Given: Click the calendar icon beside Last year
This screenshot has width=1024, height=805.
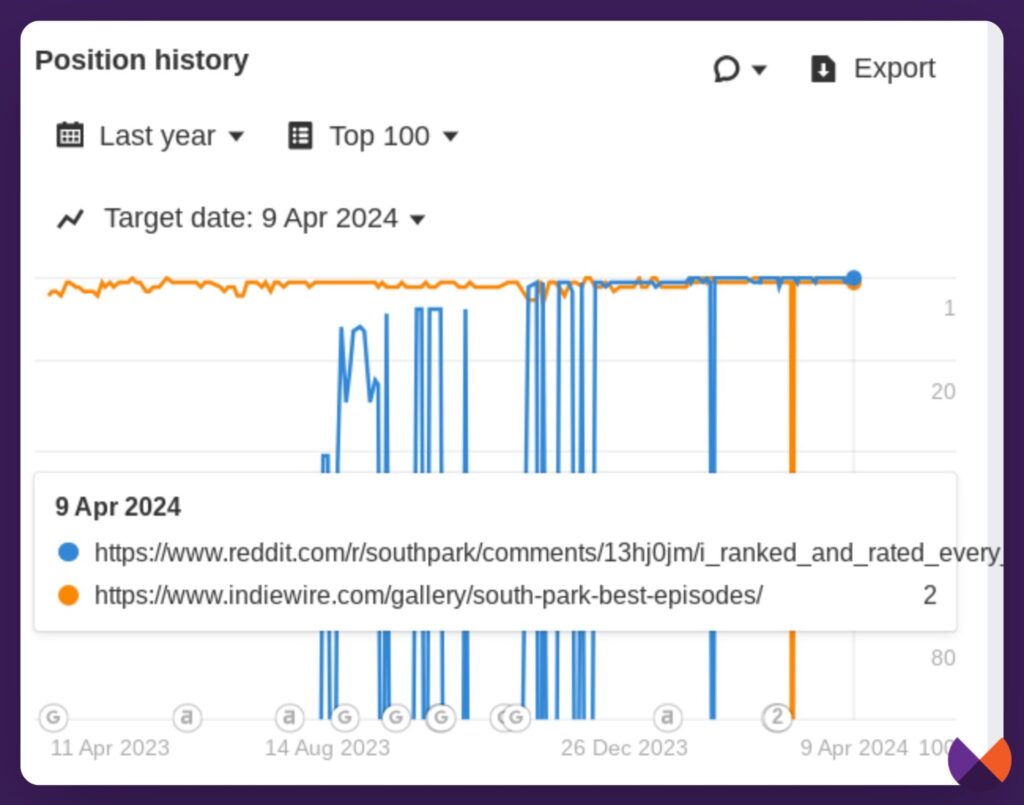Looking at the screenshot, I should tap(70, 135).
